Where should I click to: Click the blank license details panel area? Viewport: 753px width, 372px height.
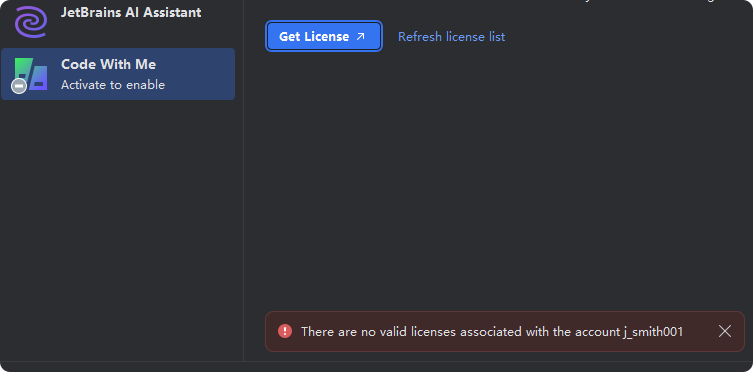(x=499, y=180)
